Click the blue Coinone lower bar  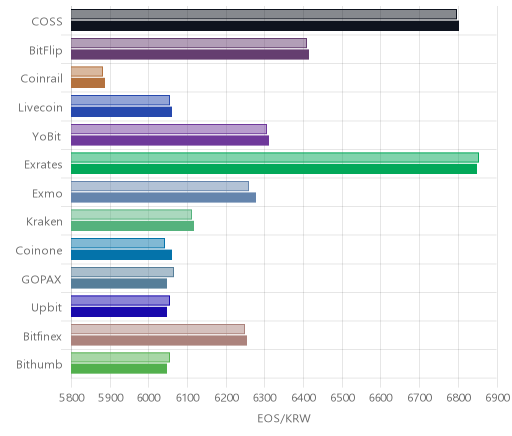pos(121,255)
